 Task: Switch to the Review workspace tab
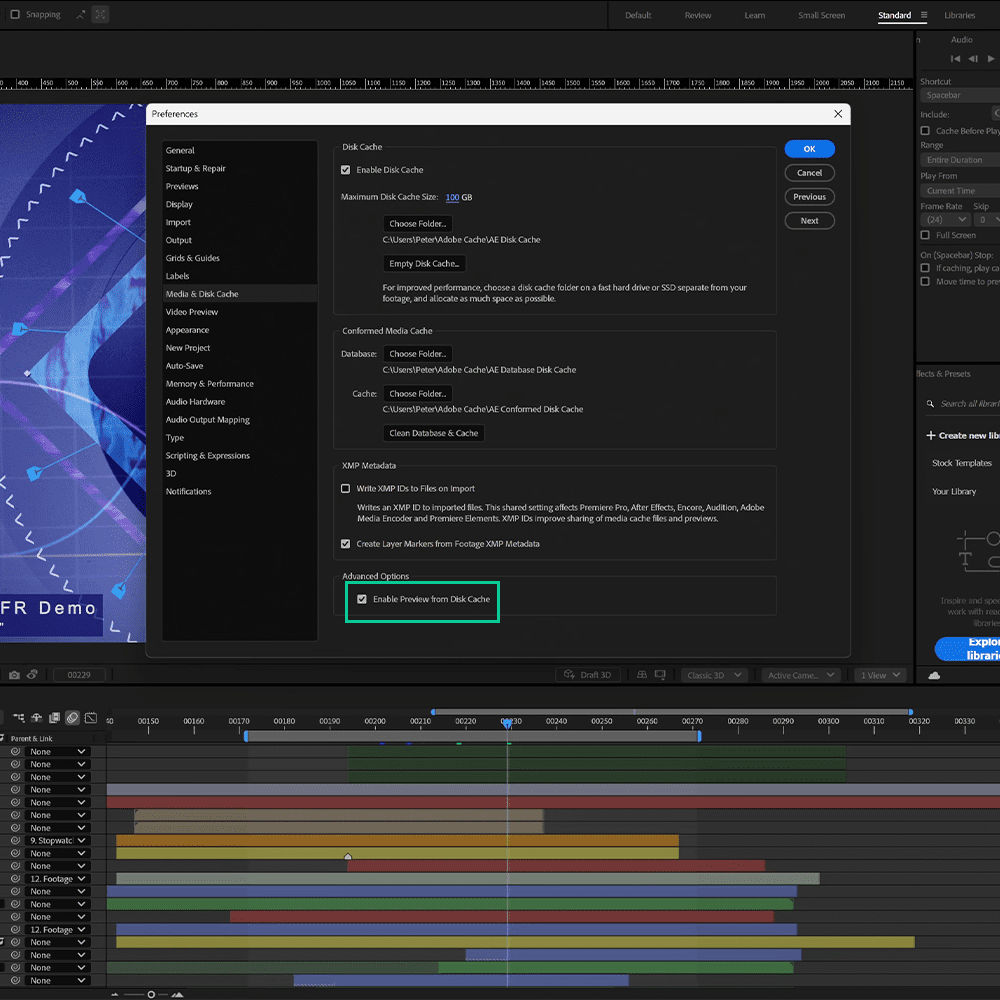point(698,15)
